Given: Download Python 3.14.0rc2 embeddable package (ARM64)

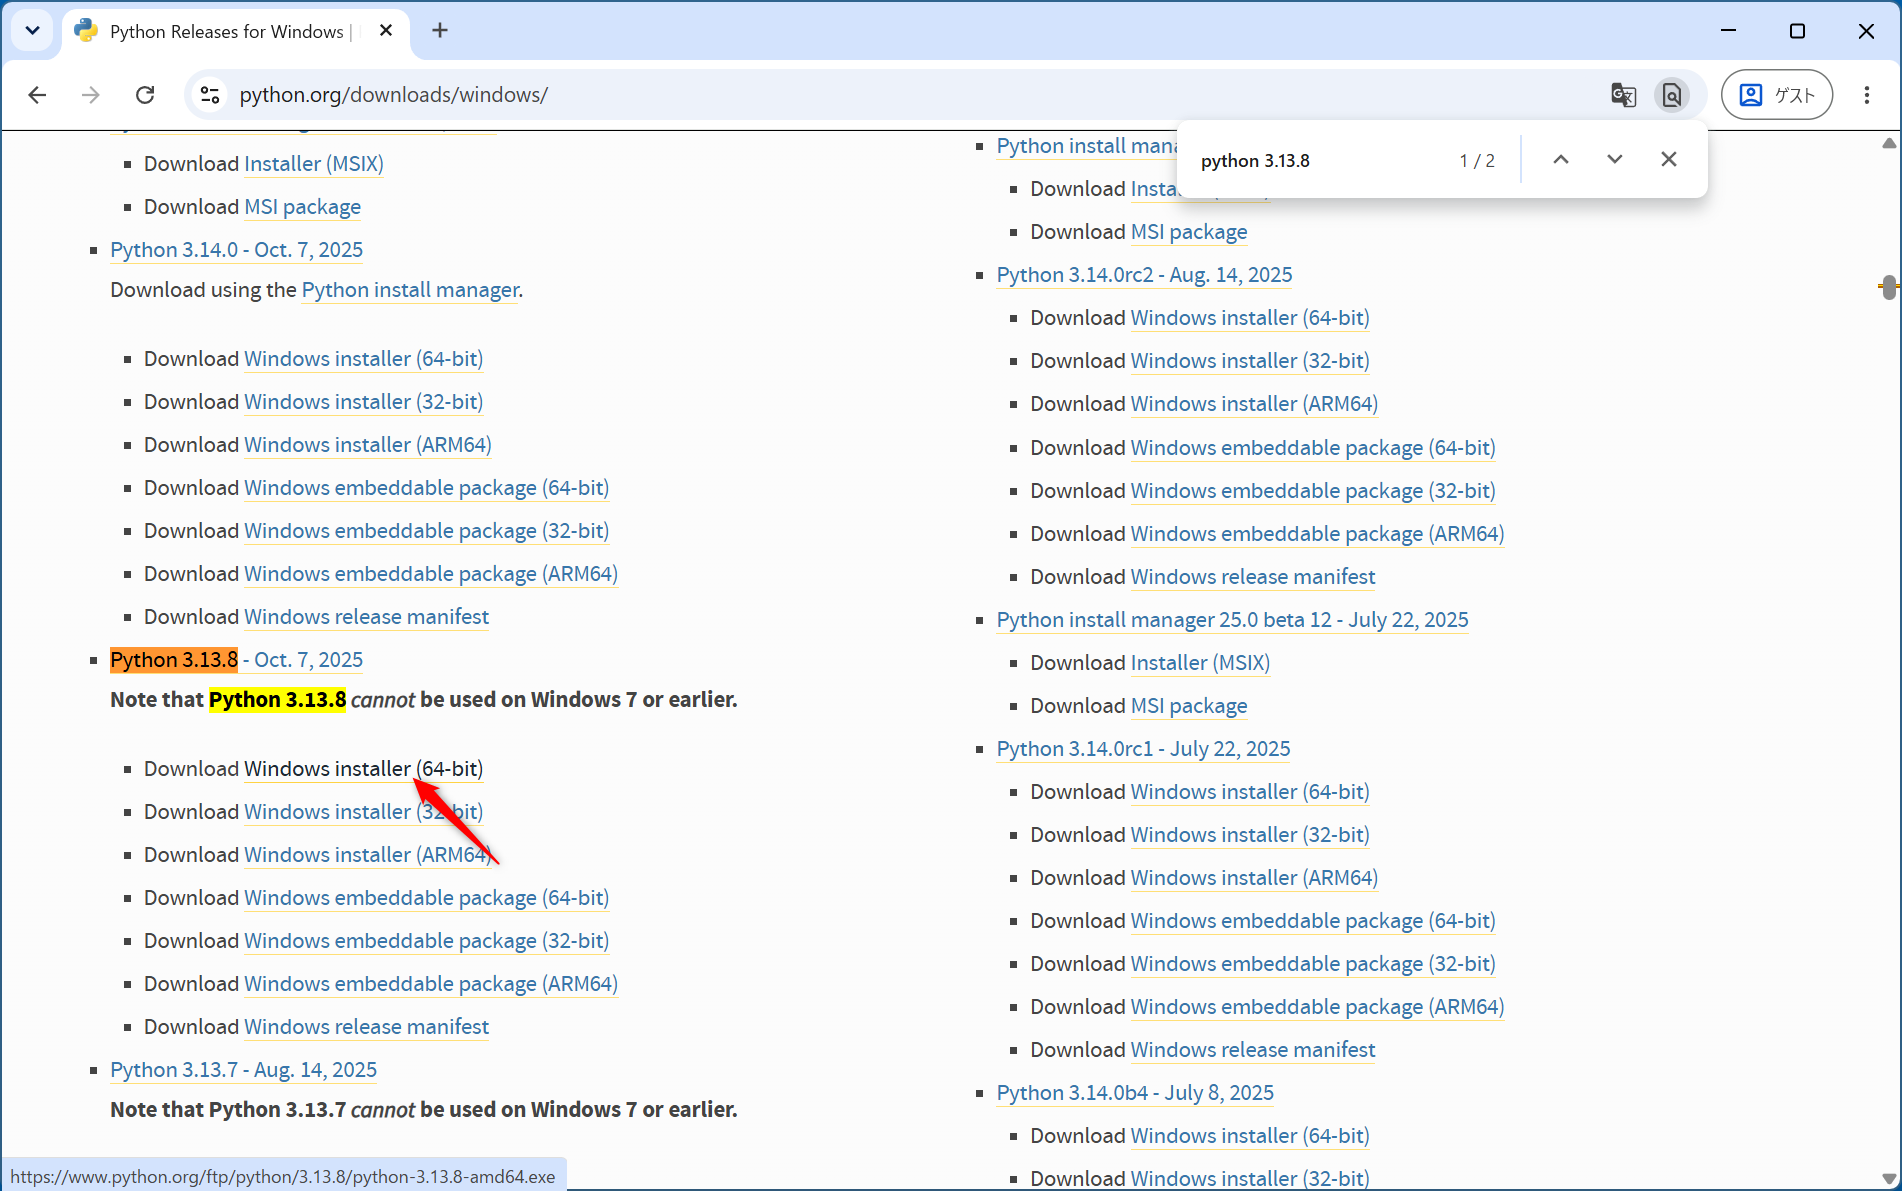Looking at the screenshot, I should (1317, 534).
